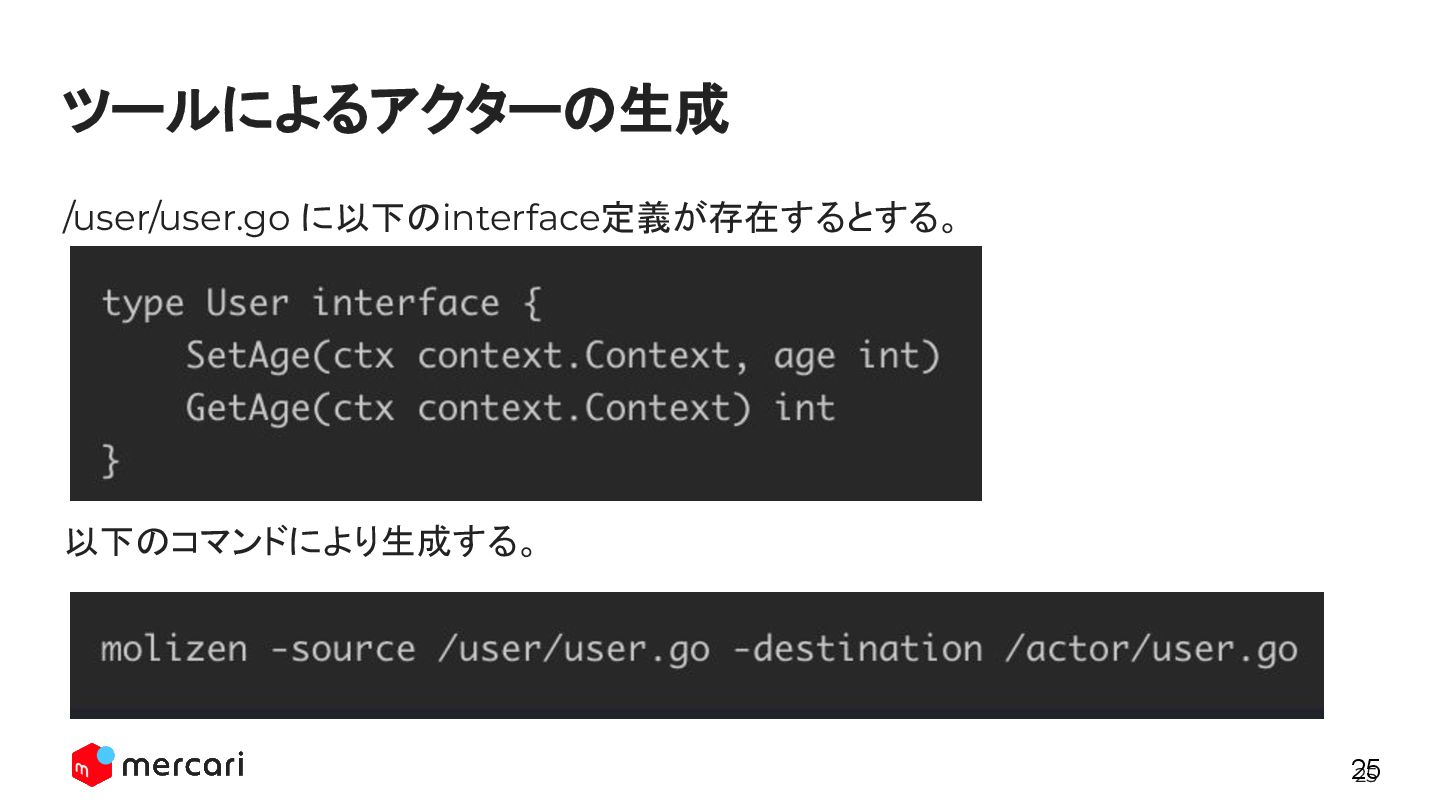Click 'age int' parameter in SetAge line
Viewport: 1440px width, 810px height.
coord(856,356)
